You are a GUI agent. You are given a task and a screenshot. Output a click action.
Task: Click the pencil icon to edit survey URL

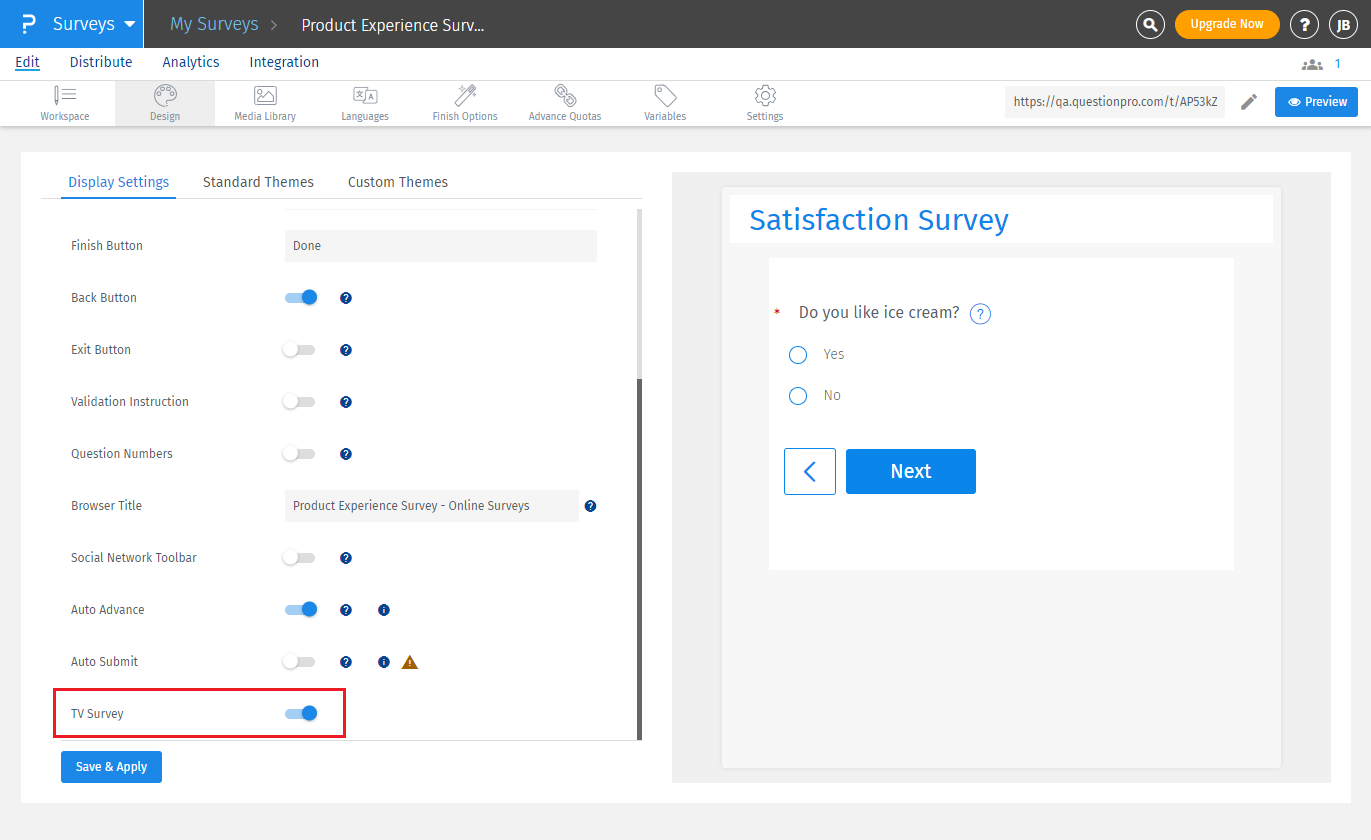(1248, 102)
